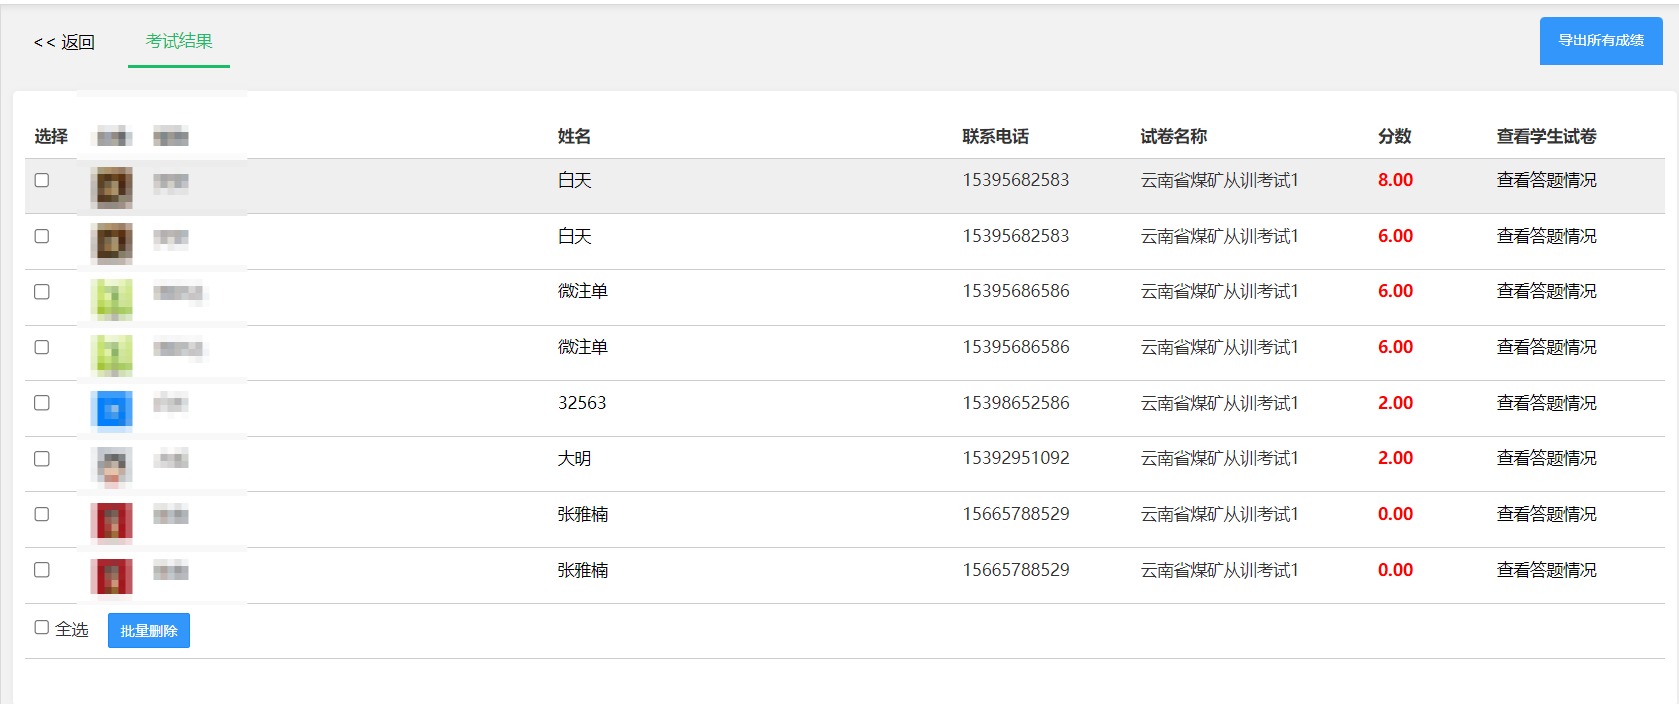Image resolution: width=1679 pixels, height=704 pixels.
Task: Tick the checkbox for student 大明
Action: [x=42, y=459]
